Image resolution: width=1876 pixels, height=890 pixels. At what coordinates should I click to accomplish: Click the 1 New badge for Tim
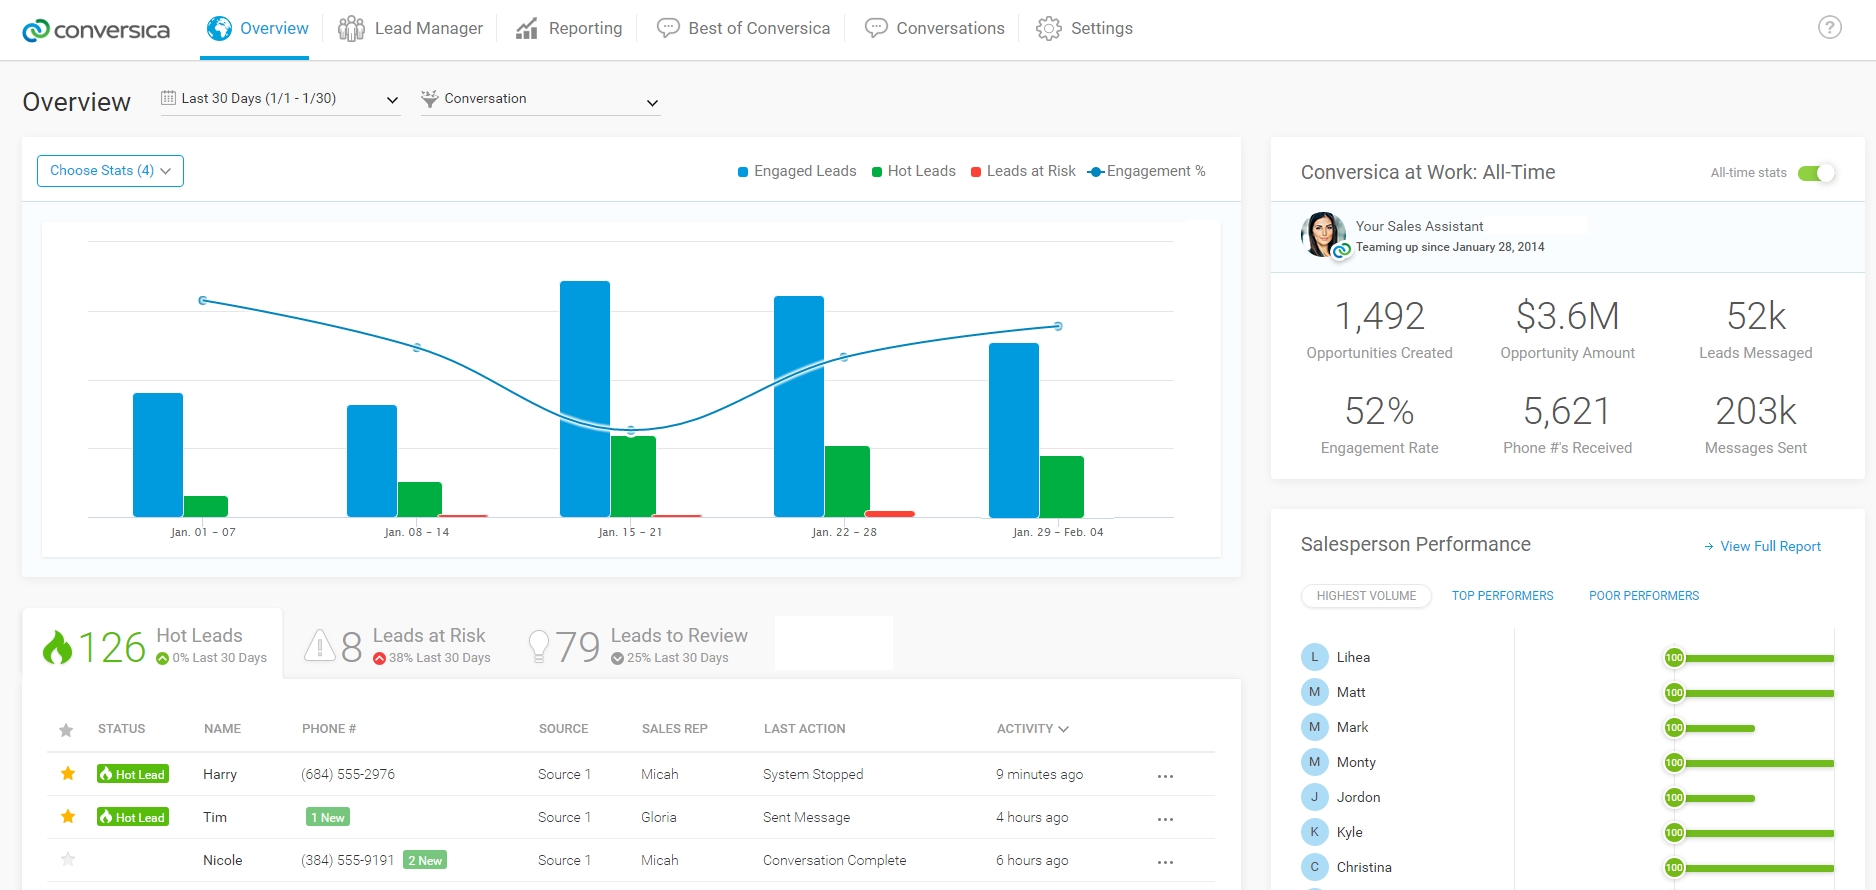pyautogui.click(x=328, y=817)
